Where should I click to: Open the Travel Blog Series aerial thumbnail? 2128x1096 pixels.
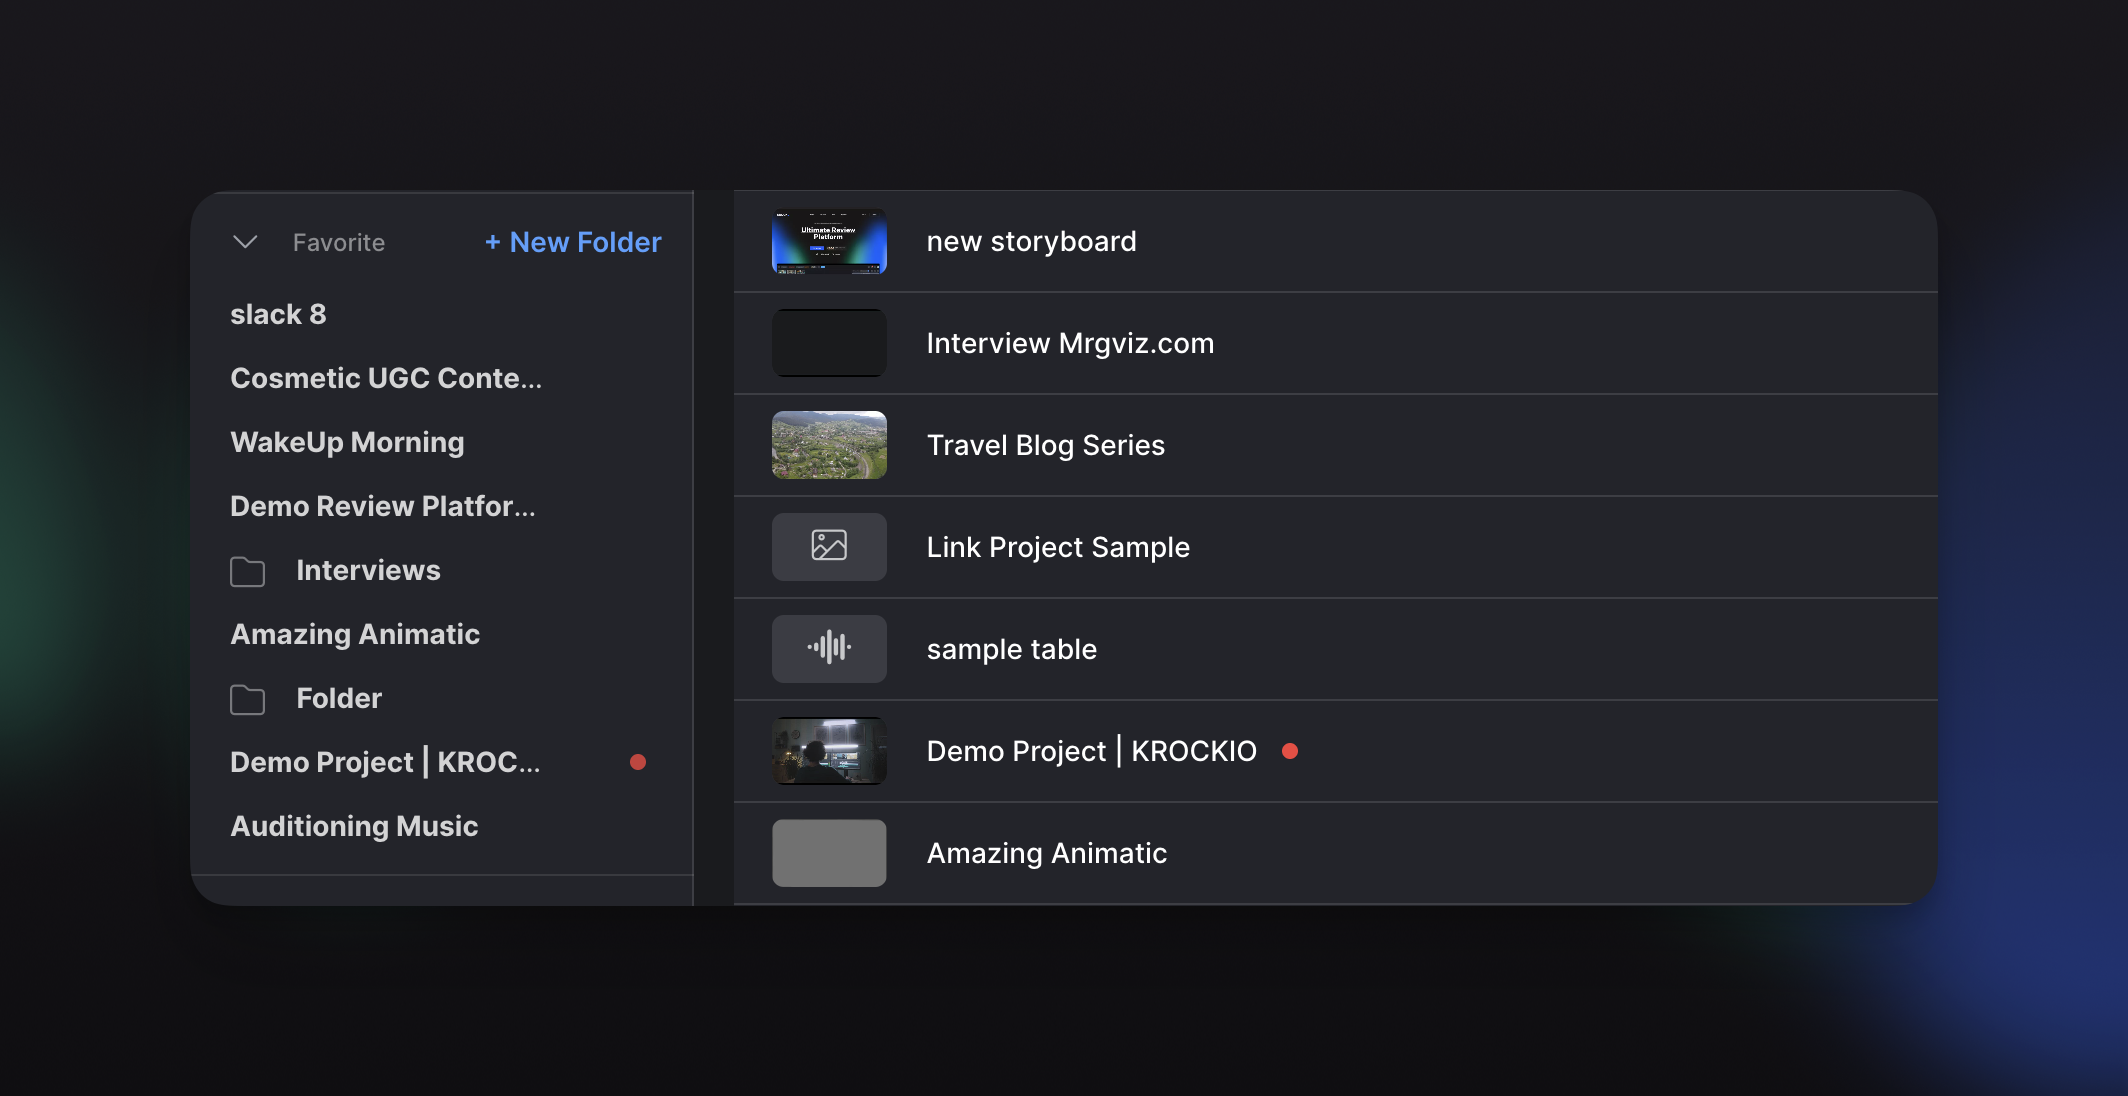(829, 445)
